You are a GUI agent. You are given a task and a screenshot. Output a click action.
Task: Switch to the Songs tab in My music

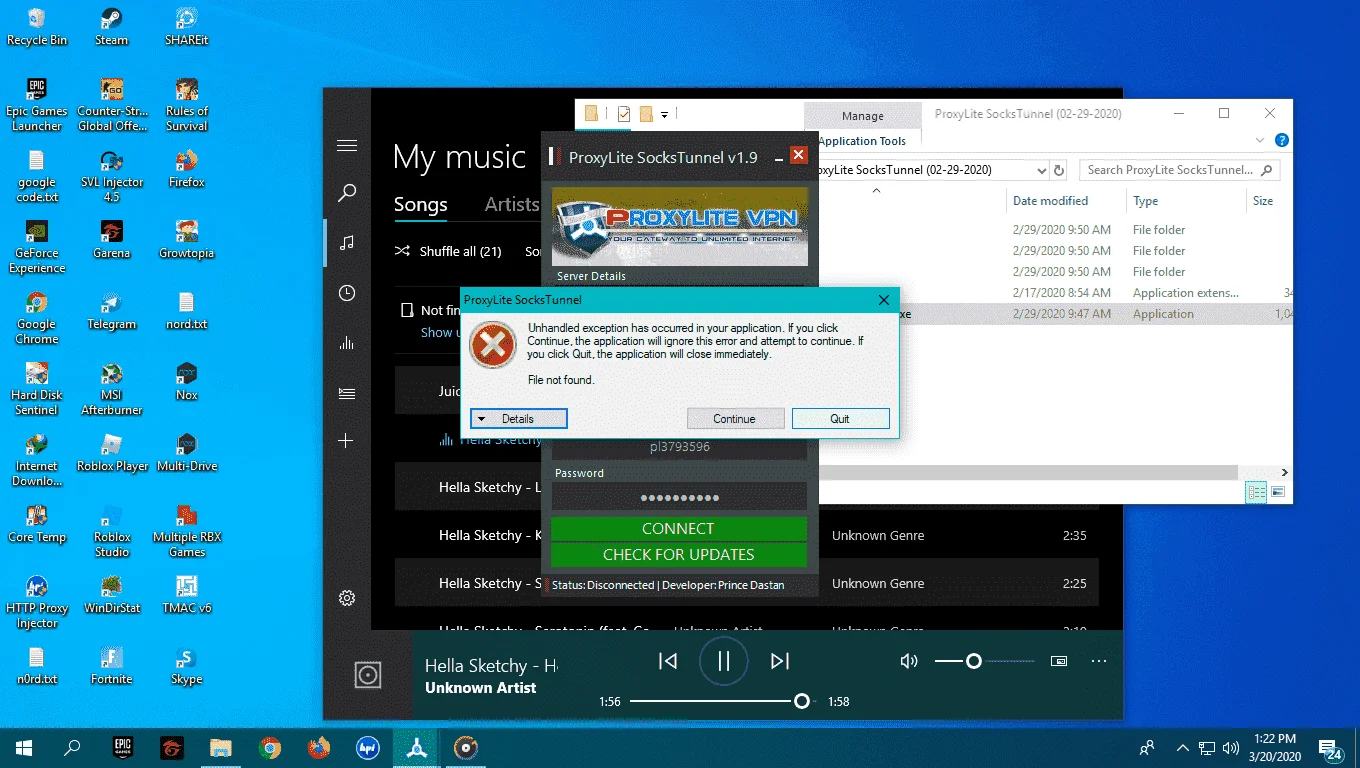[x=420, y=204]
